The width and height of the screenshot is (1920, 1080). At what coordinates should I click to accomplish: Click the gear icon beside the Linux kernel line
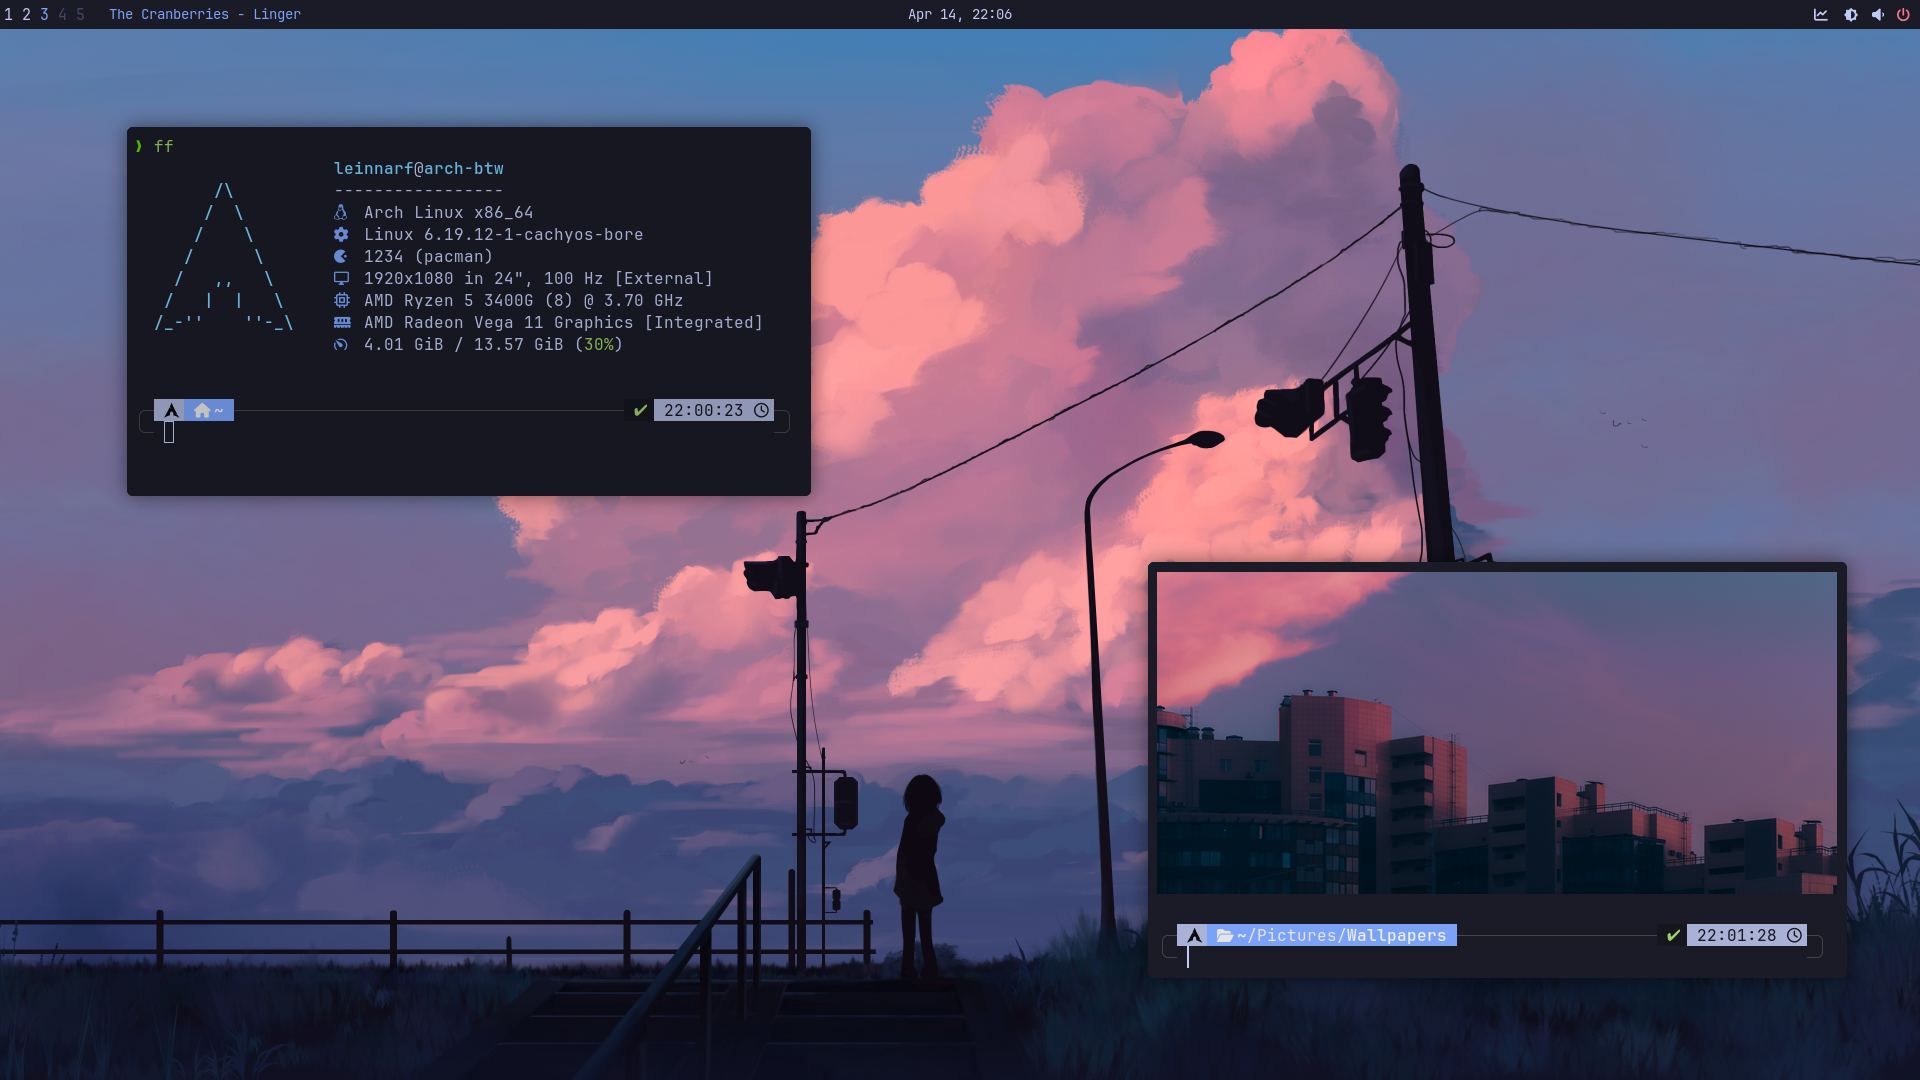[341, 234]
